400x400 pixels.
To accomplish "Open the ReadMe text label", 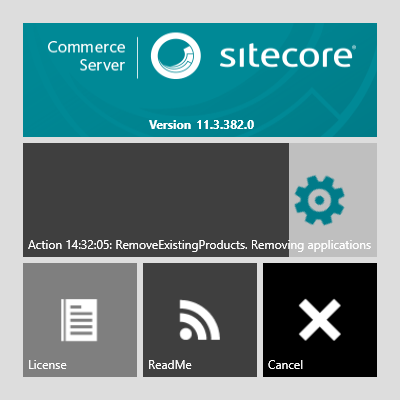I will coord(170,365).
